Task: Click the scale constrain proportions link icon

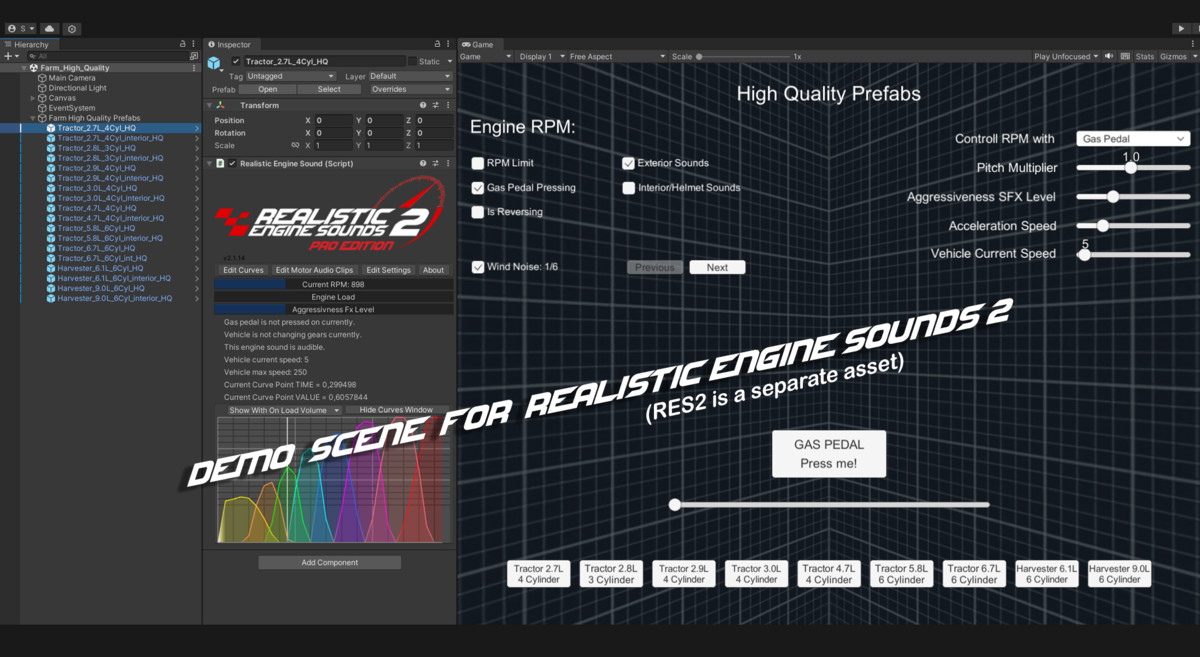Action: point(295,145)
